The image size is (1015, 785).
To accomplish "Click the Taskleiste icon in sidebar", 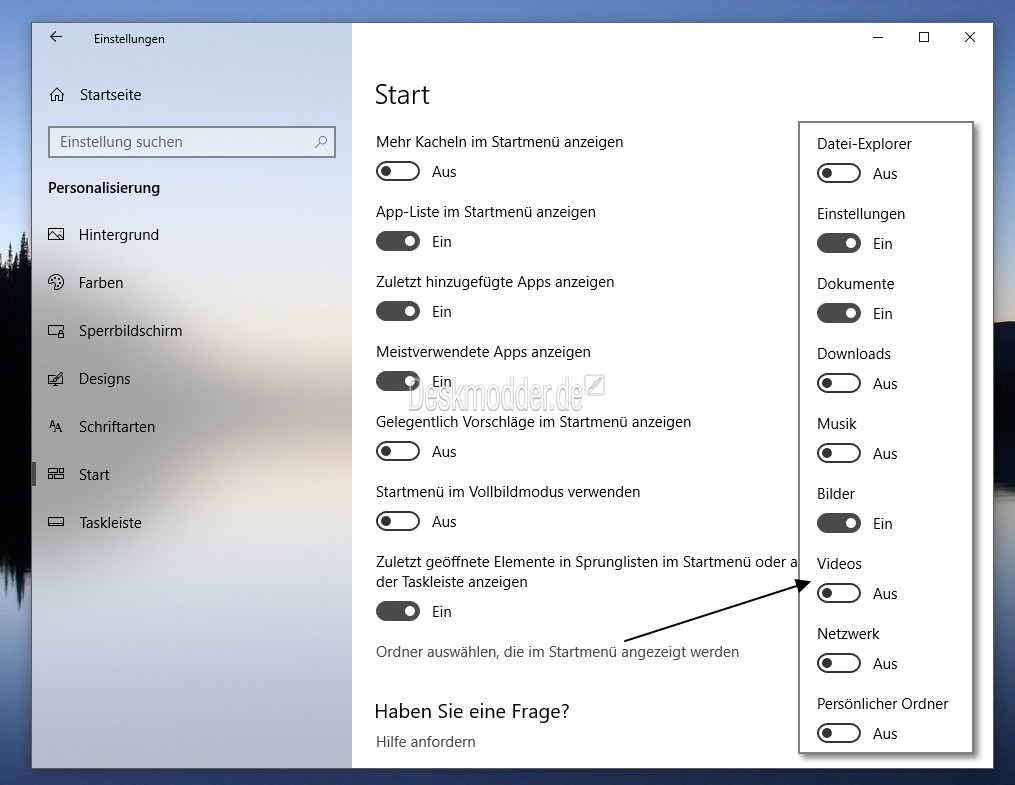I will [56, 522].
